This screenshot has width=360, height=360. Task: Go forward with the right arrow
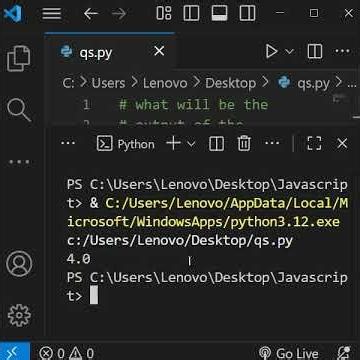(119, 14)
